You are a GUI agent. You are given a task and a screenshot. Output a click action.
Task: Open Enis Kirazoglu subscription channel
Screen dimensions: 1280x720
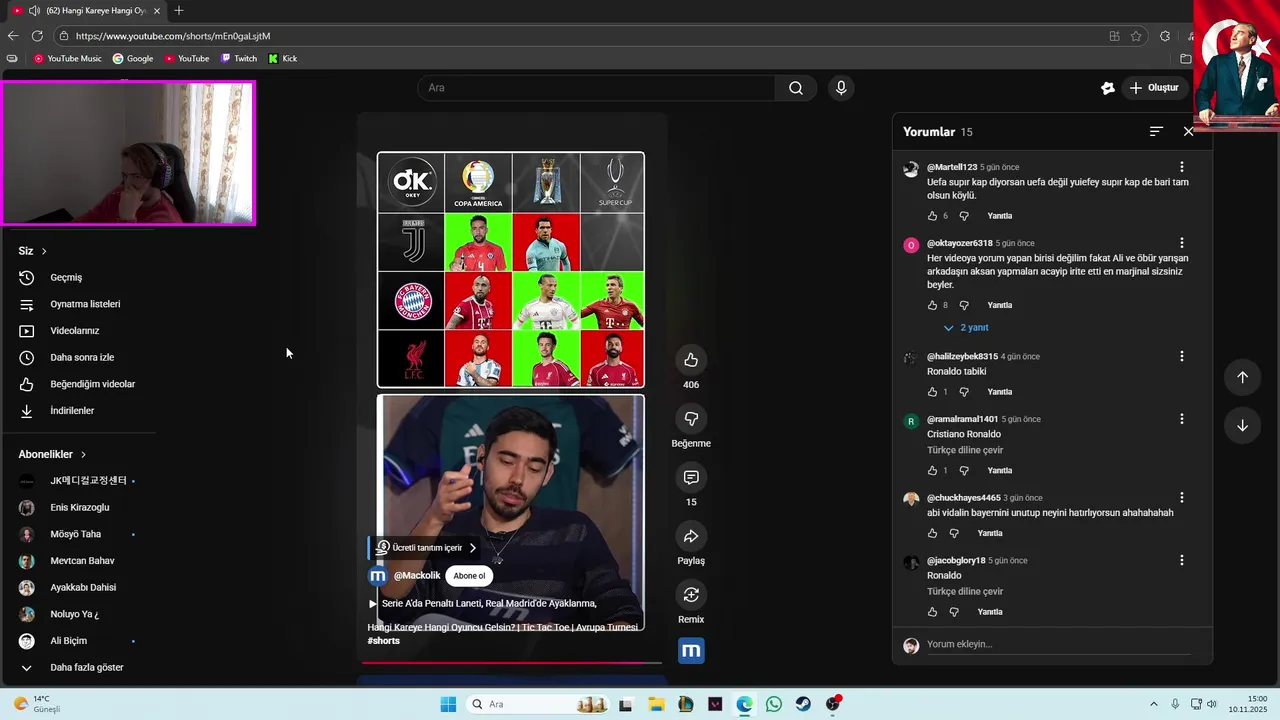[78, 507]
